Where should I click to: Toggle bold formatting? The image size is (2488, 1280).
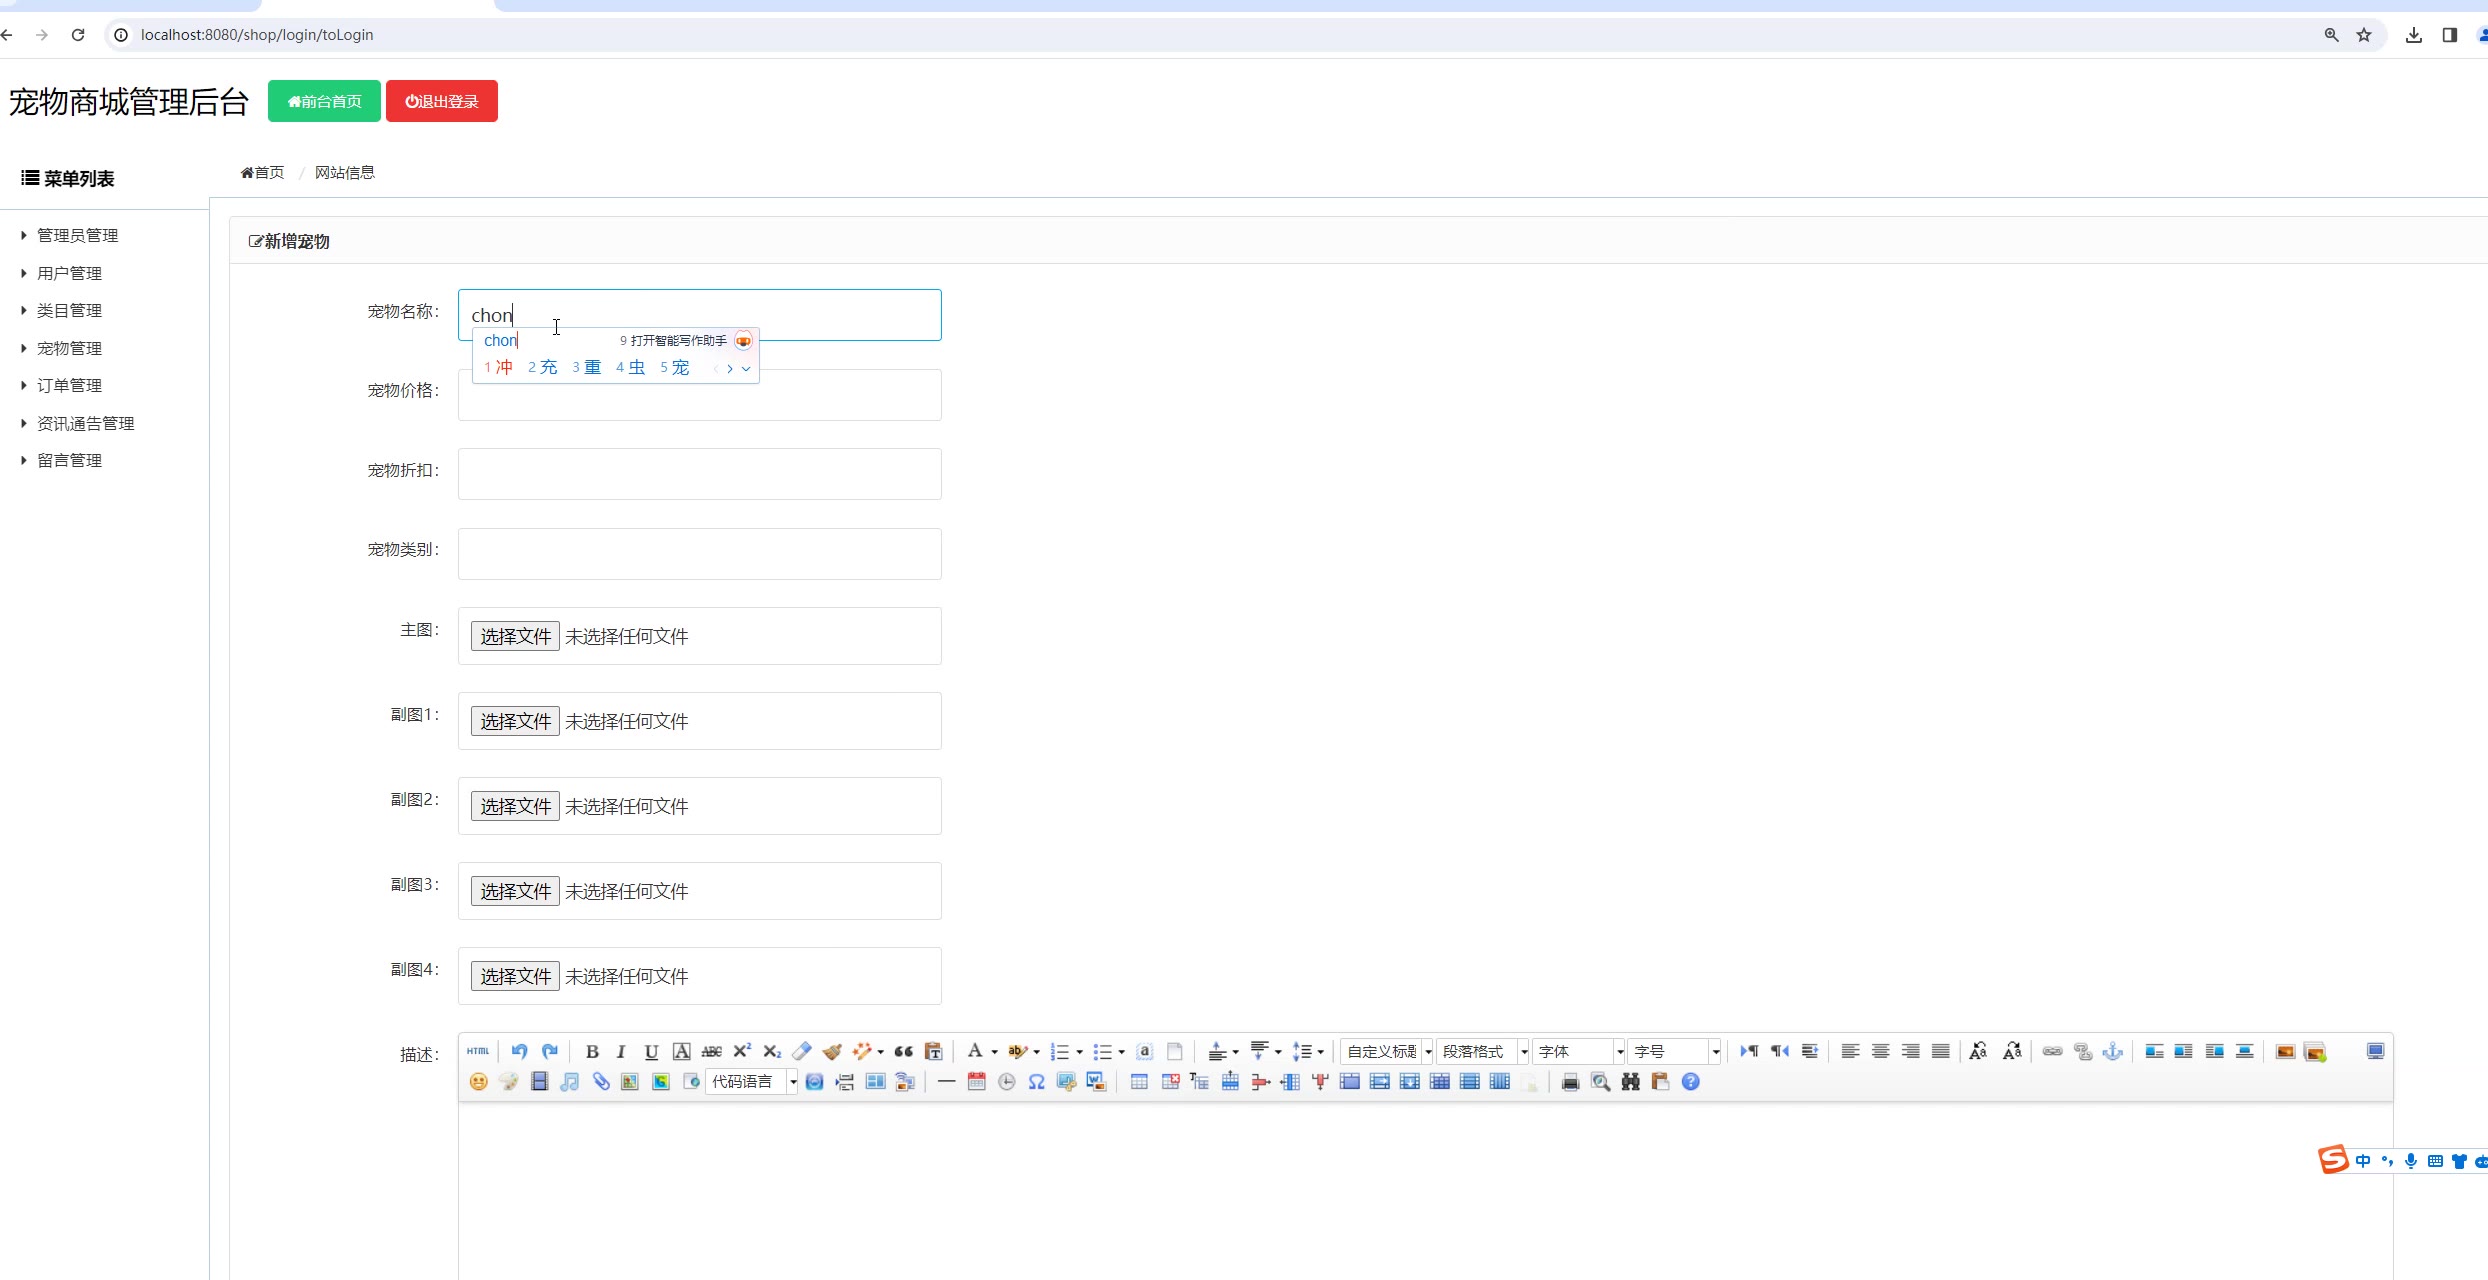[x=592, y=1051]
